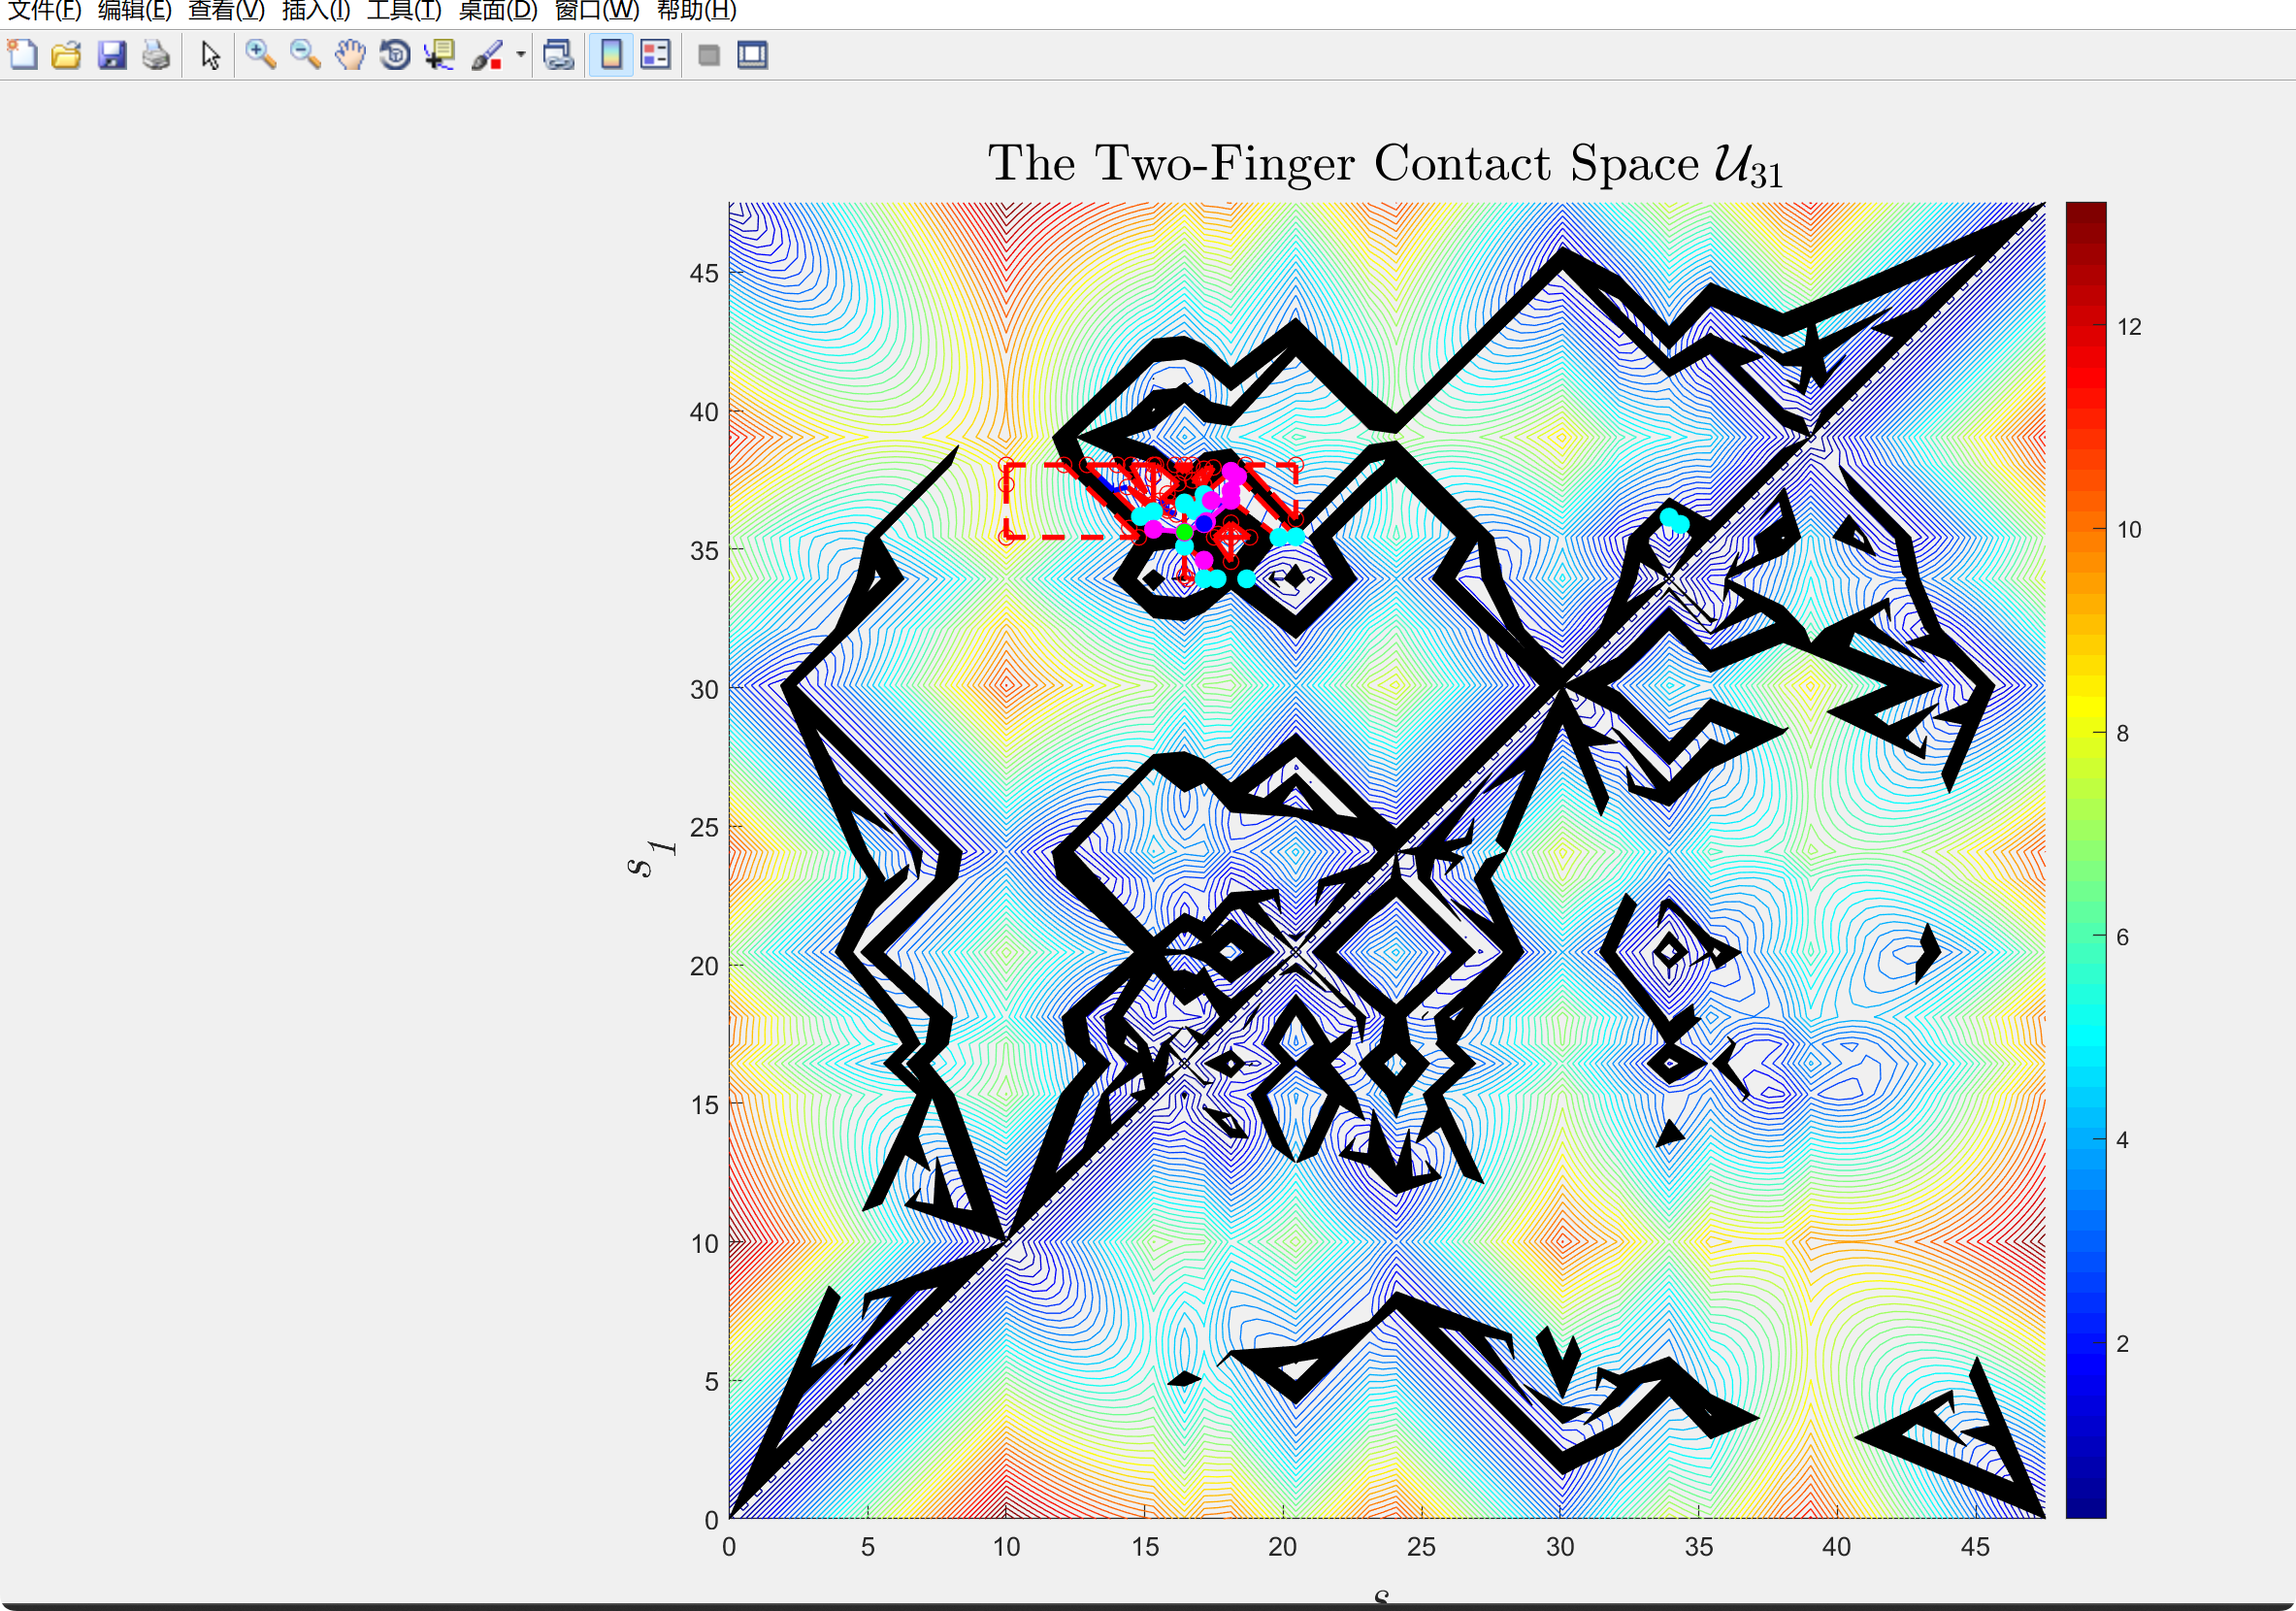Open the 插入(I) menu
This screenshot has height=1611, width=2296.
point(316,11)
